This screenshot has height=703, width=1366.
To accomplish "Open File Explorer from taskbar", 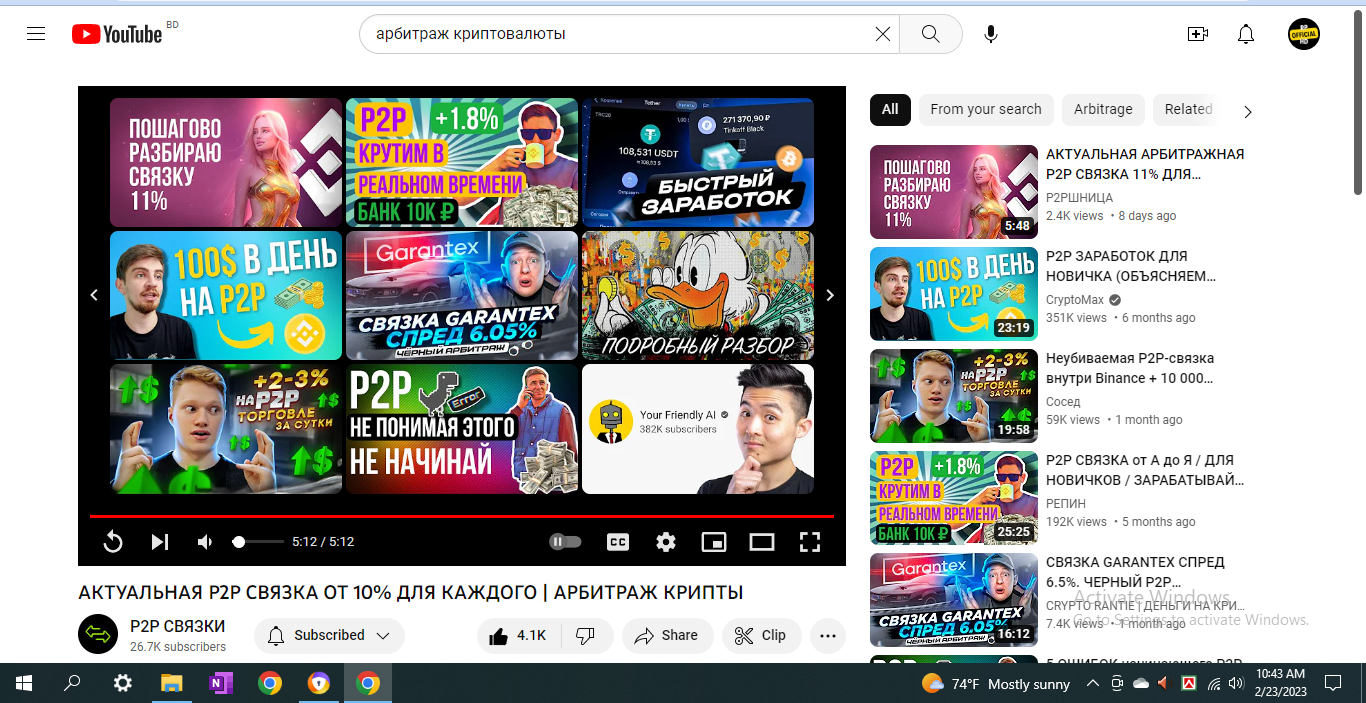I will coord(171,683).
